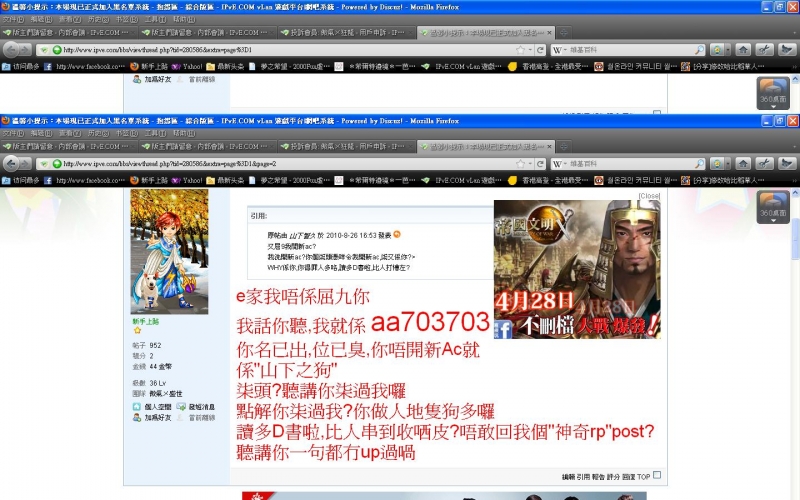This screenshot has width=800, height=500.
Task: Click the poster's avatar image
Action: click(169, 252)
